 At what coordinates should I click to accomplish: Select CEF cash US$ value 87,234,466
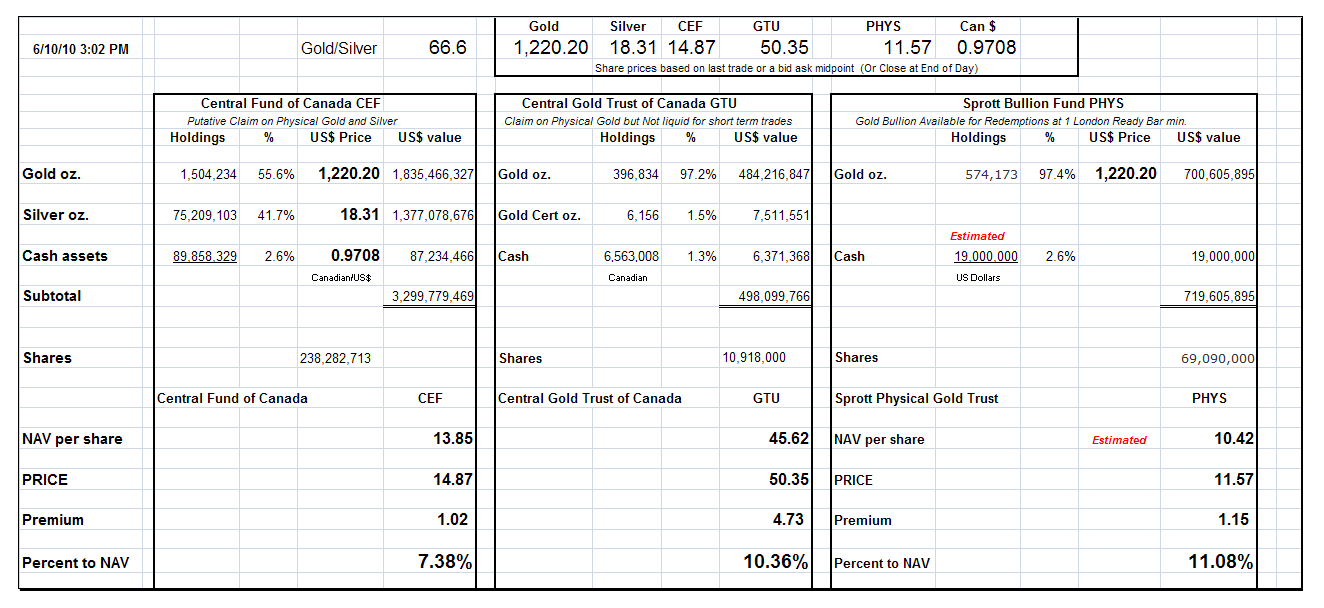click(x=441, y=257)
